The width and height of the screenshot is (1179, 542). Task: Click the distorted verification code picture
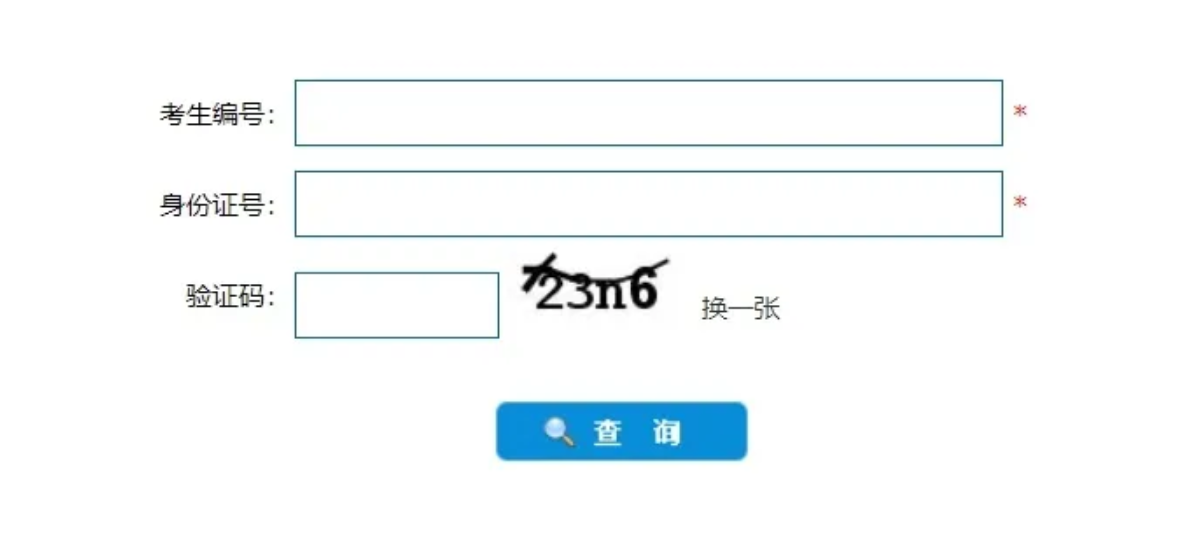coord(595,283)
